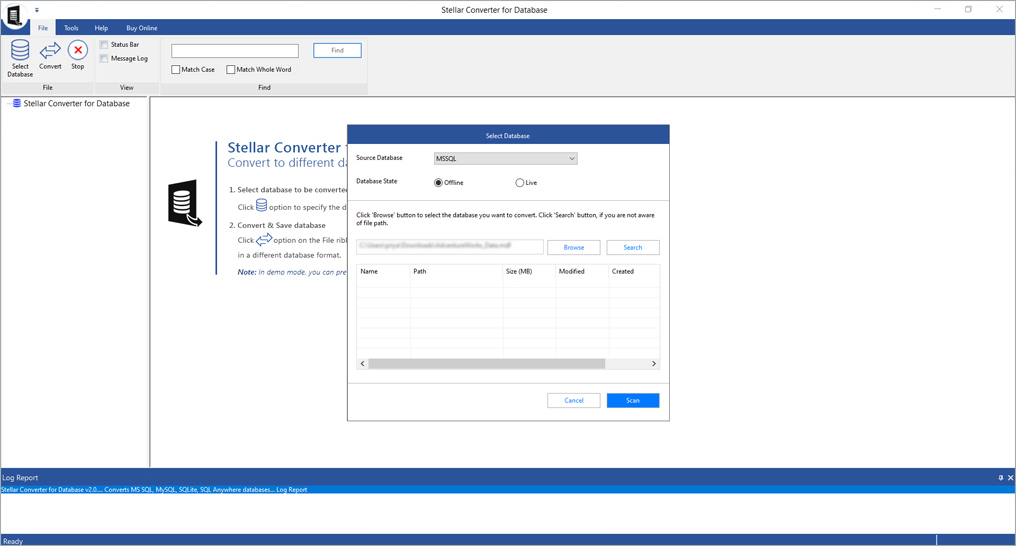Click the Find text input field
Screen dimensions: 1016x546
(x=235, y=51)
